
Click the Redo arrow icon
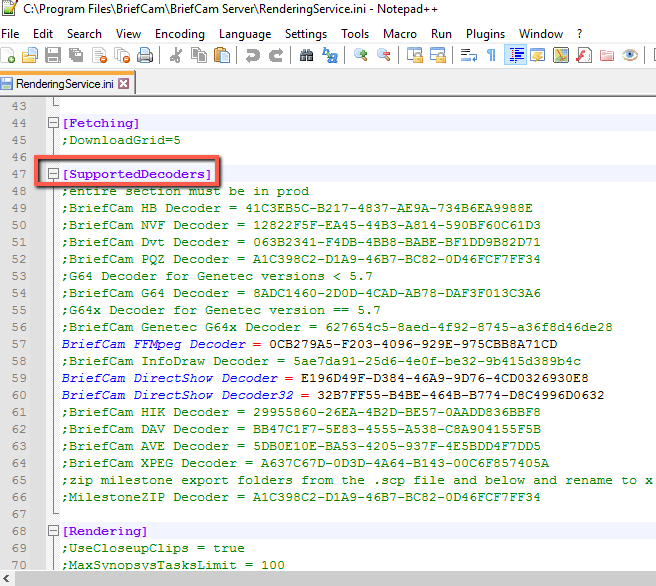pyautogui.click(x=276, y=55)
